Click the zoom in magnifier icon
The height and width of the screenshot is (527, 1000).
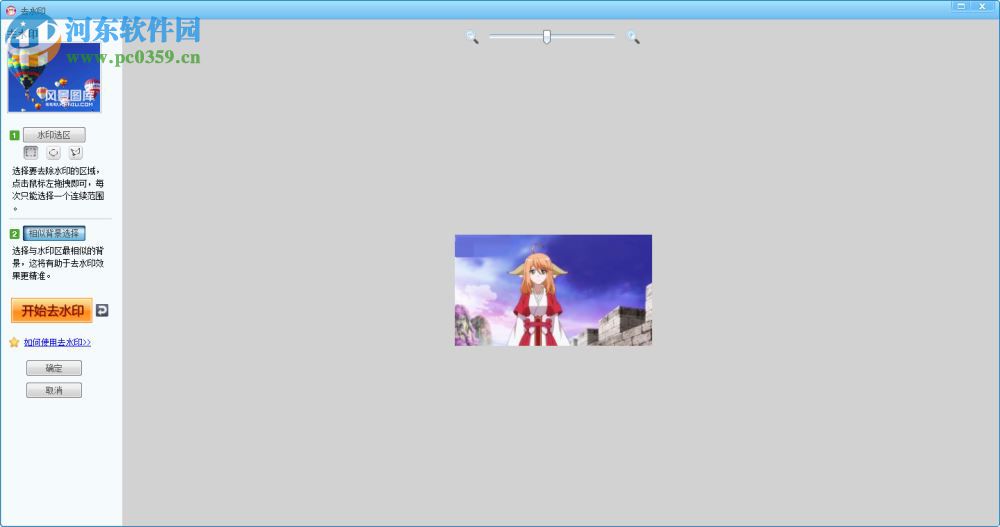633,37
